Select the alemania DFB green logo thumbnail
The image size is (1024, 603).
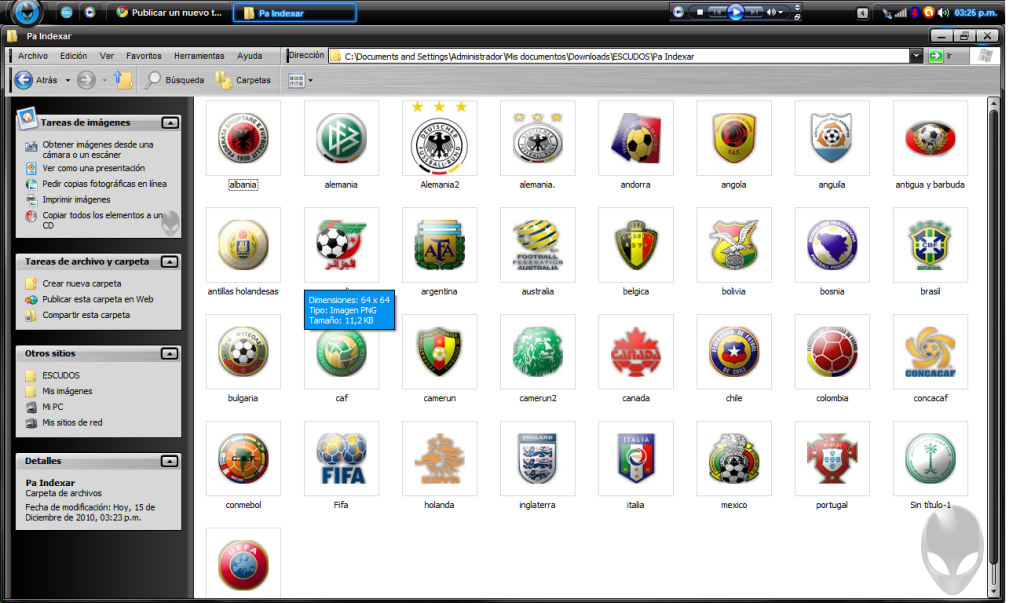tap(341, 138)
